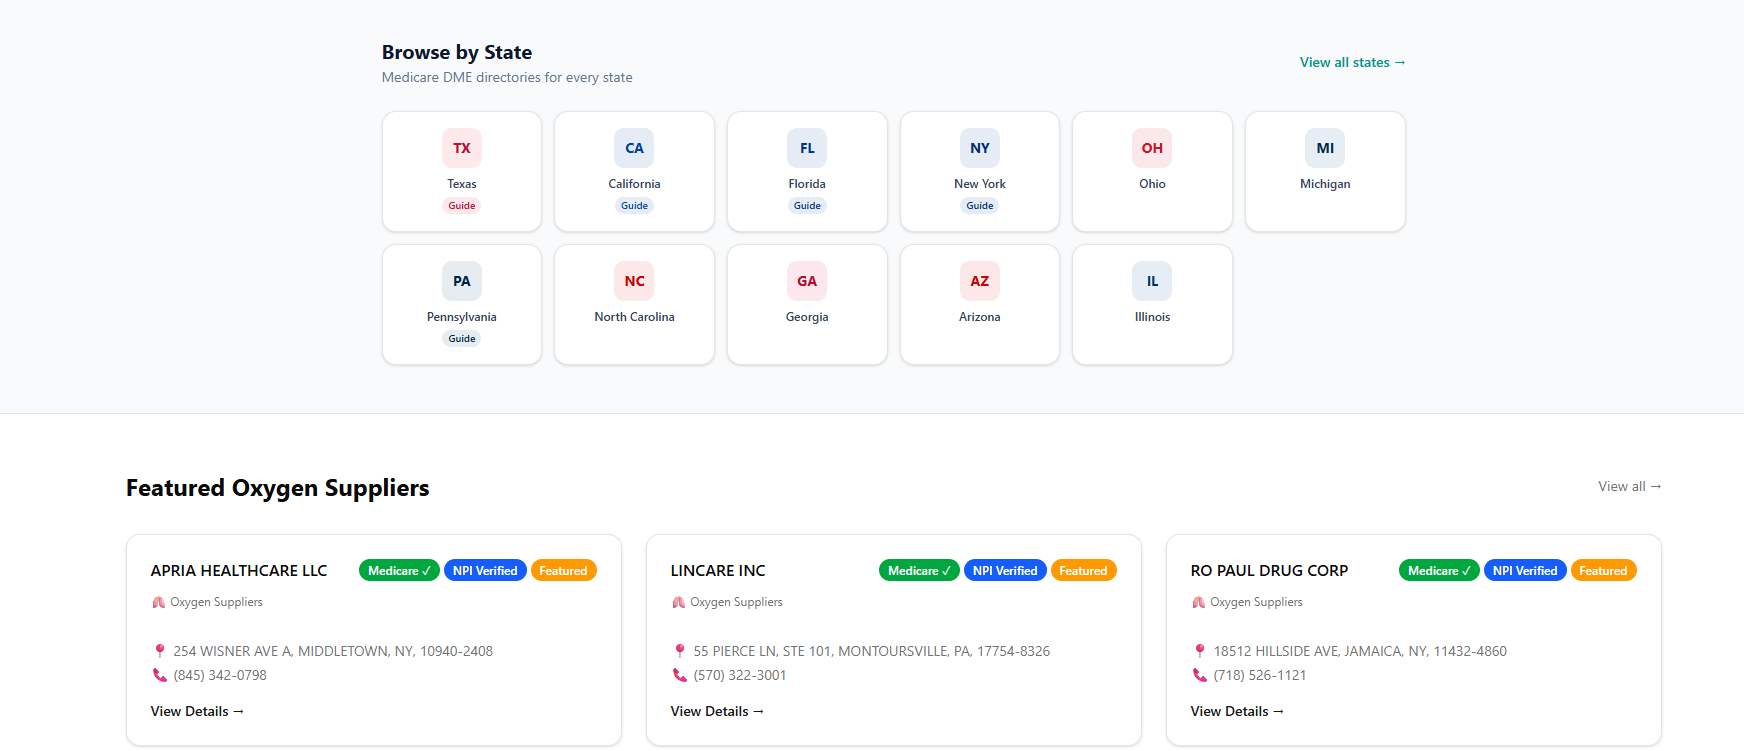
Task: Click the RO PAUL DRUG CORP supplier name
Action: 1269,570
